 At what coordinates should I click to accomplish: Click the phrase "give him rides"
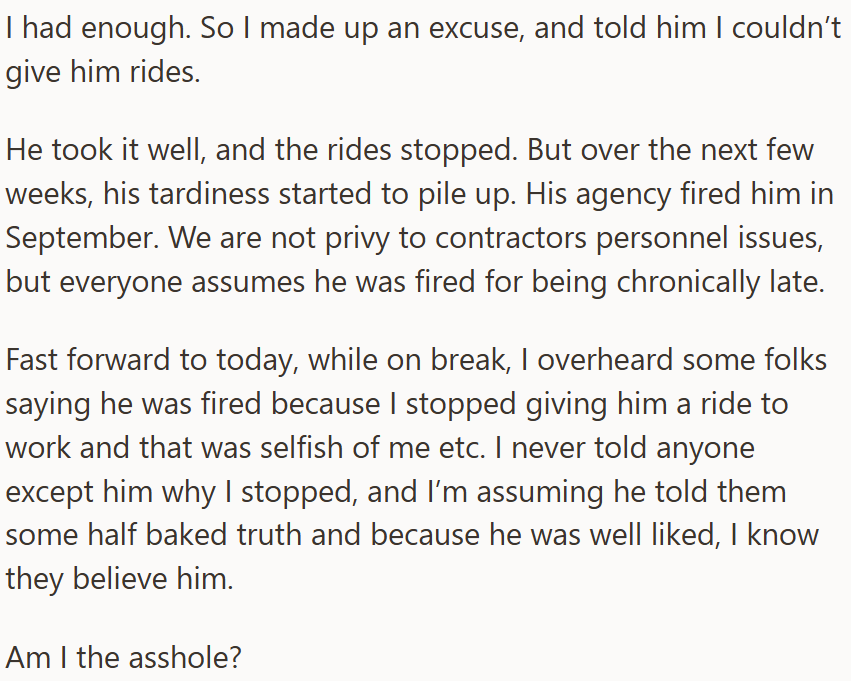click(x=102, y=73)
